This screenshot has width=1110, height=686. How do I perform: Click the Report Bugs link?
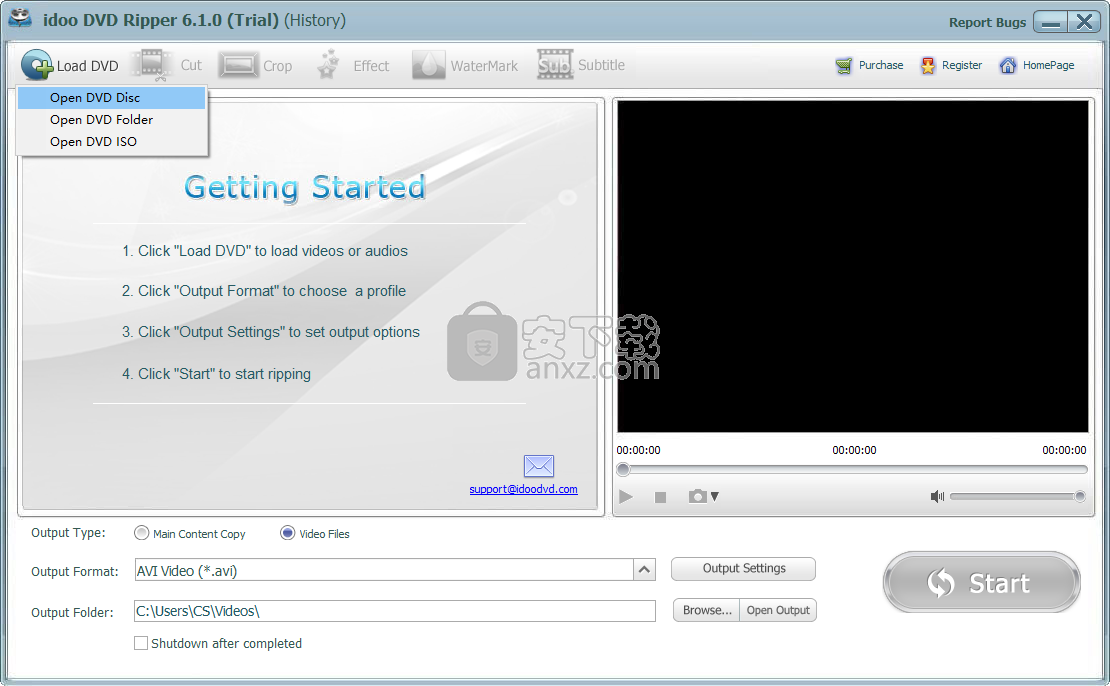coord(987,23)
